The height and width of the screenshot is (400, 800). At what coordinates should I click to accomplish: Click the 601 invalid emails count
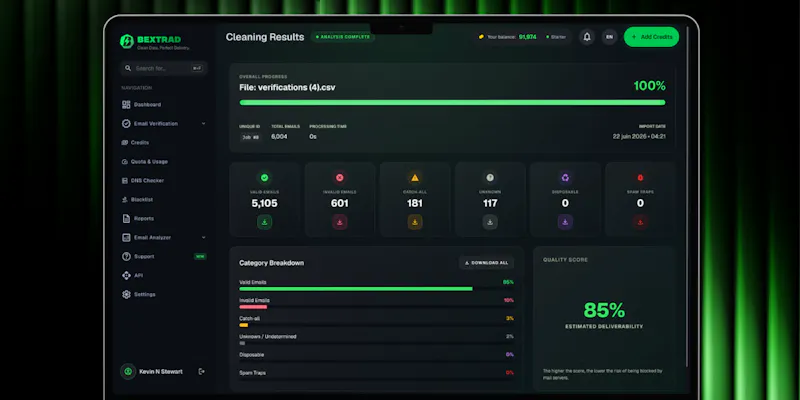(x=340, y=204)
